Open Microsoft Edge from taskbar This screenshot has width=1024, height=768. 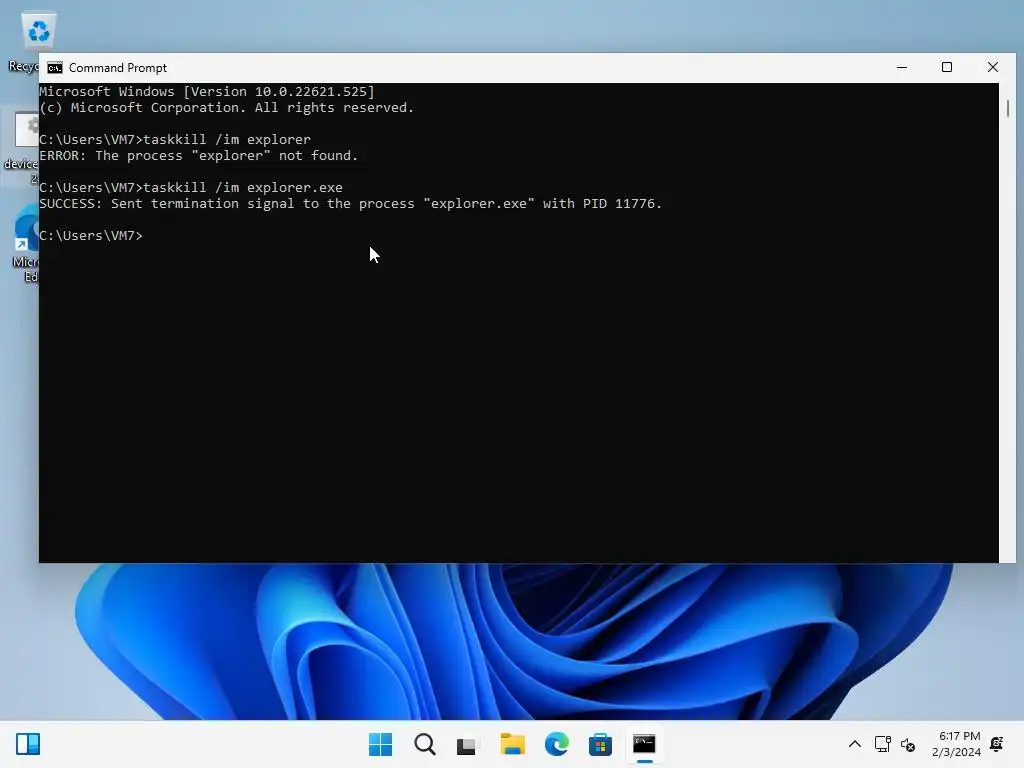[x=556, y=744]
